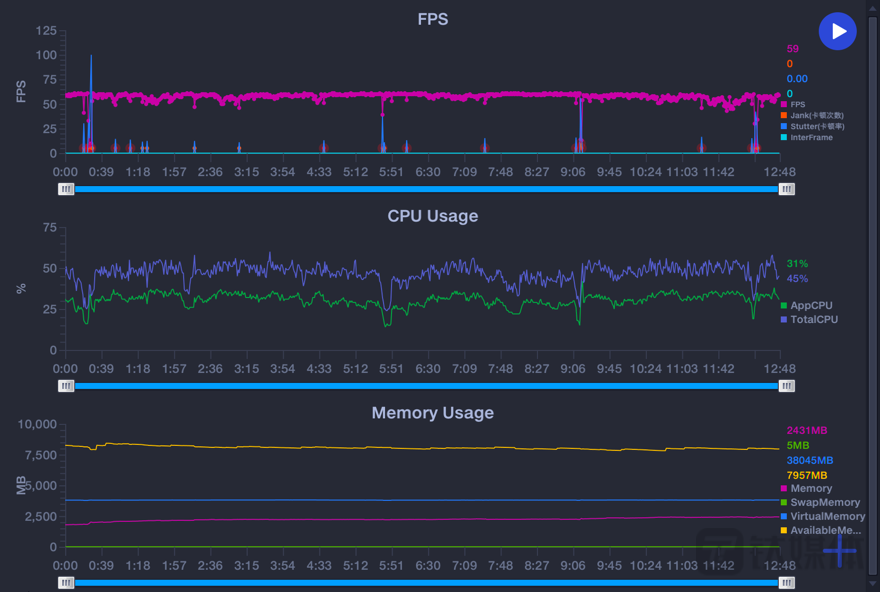Toggle the Stutter legend series
The width and height of the screenshot is (880, 592).
(812, 126)
